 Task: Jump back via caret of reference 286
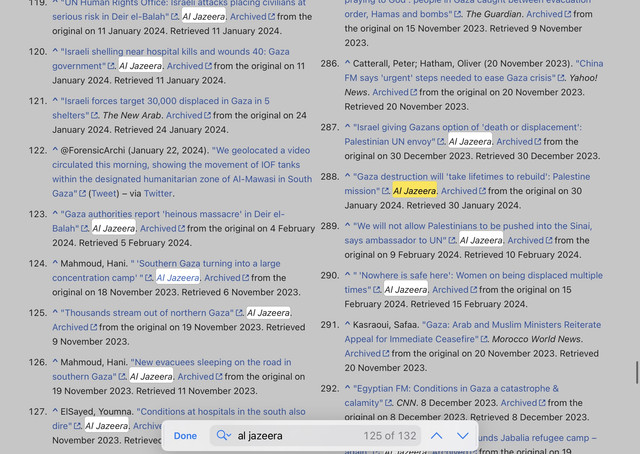[x=347, y=63]
